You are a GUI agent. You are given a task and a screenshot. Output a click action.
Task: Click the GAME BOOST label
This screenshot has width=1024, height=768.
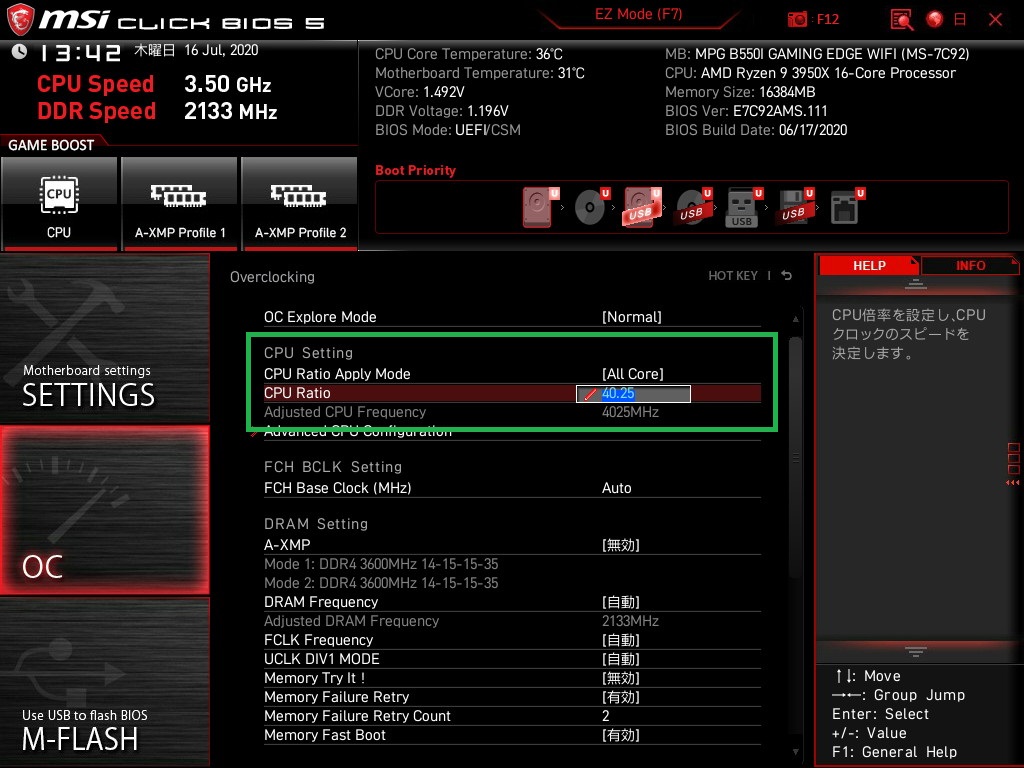(x=51, y=145)
